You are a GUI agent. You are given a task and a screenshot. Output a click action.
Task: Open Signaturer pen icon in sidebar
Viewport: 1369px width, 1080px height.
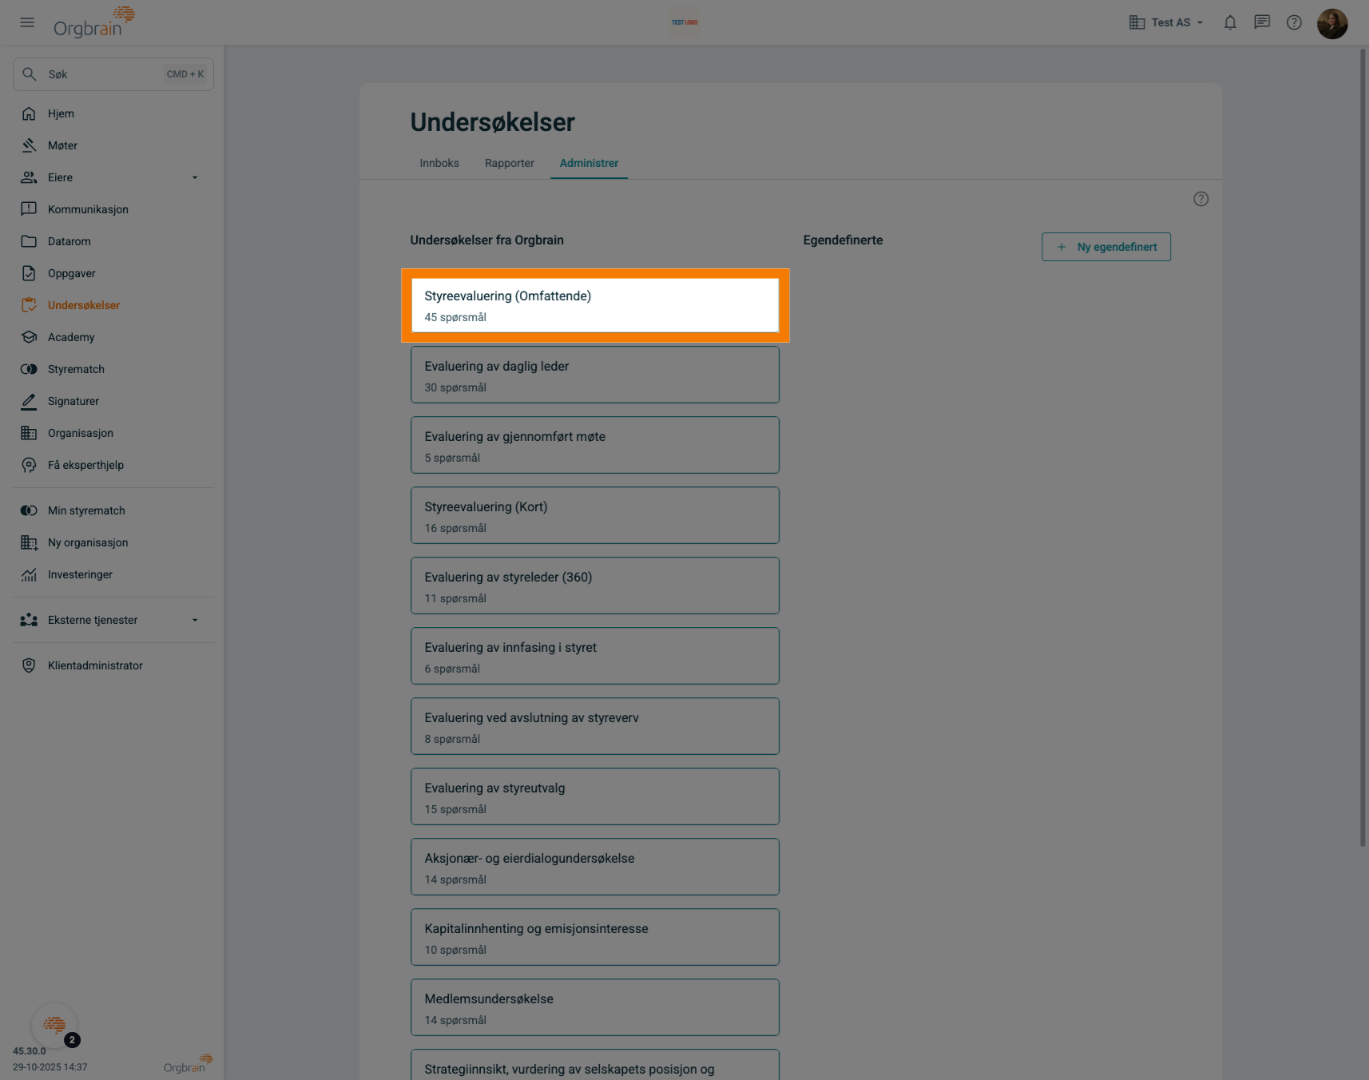29,401
